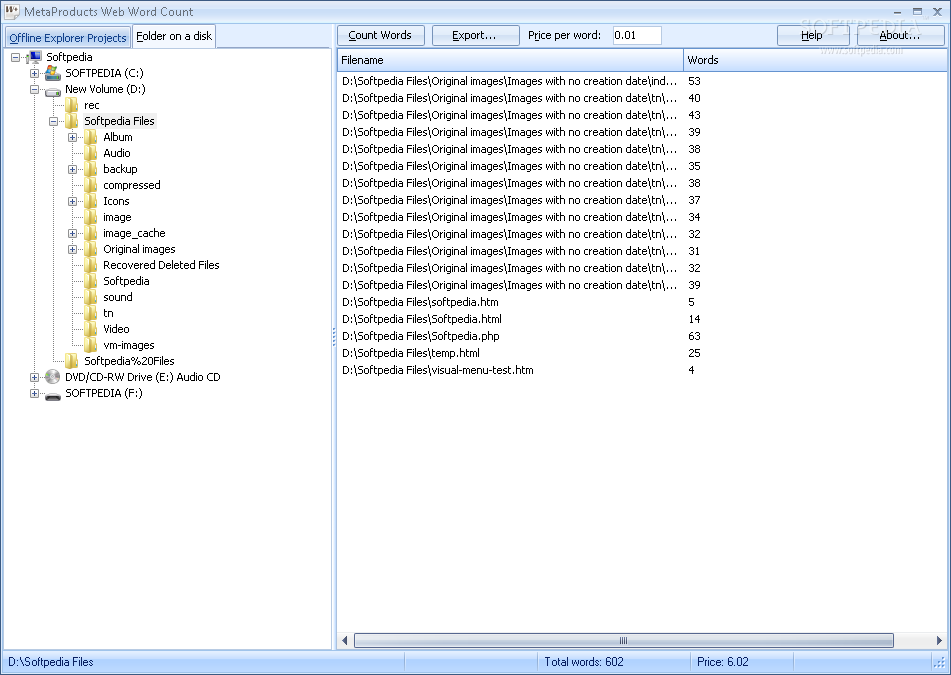Click the Price: 6.02 status entry

click(x=722, y=662)
